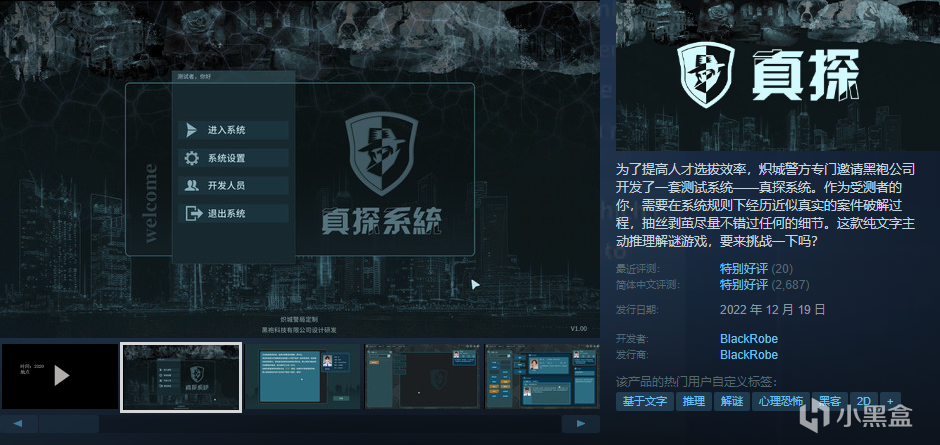The width and height of the screenshot is (940, 445).
Task: Click the people icon beside 开发人员
Action: coord(191,186)
